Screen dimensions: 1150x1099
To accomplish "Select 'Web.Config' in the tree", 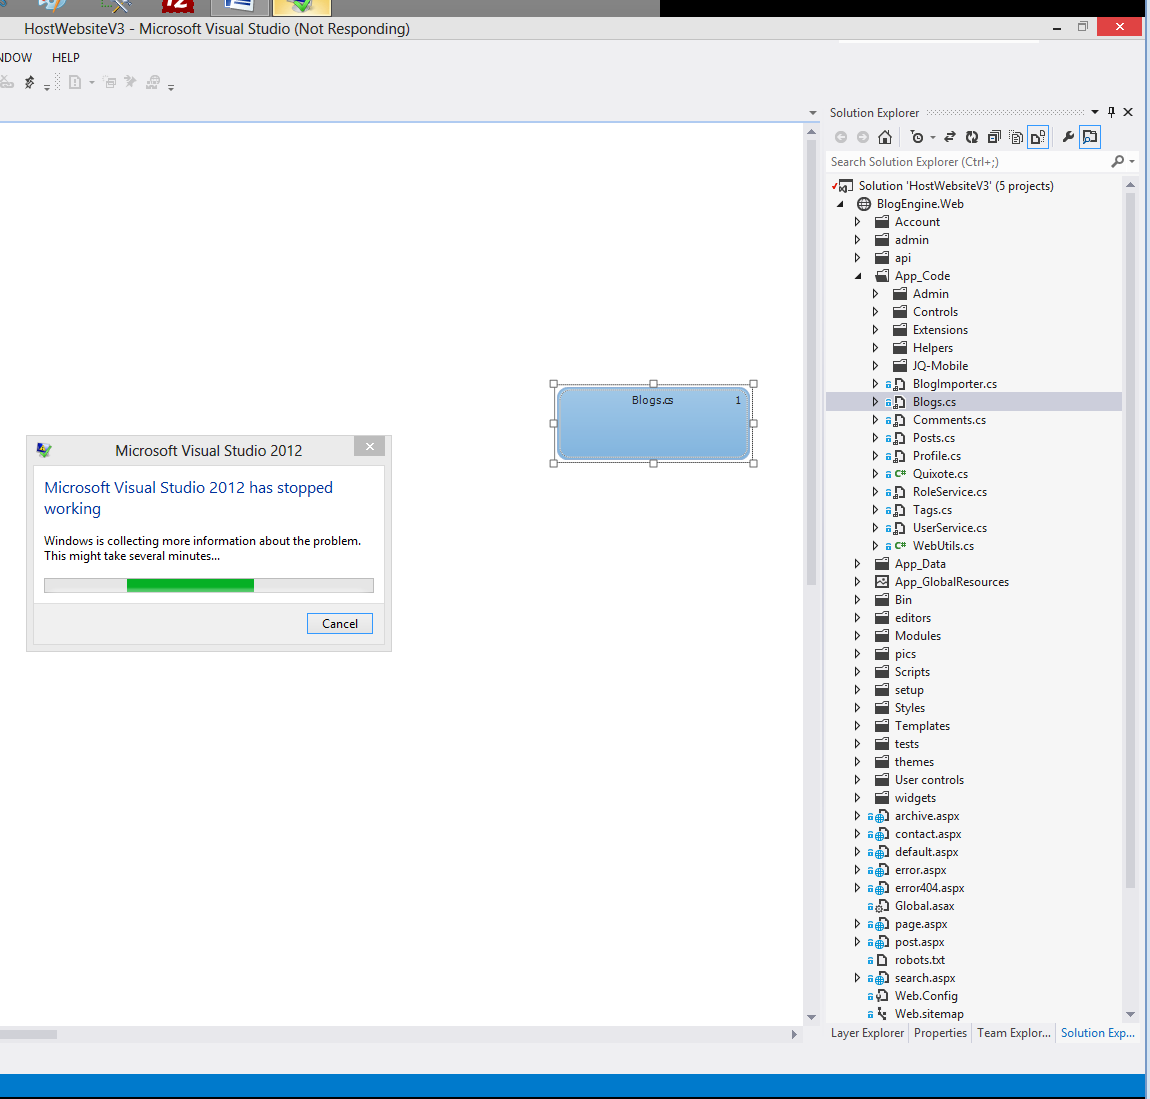I will [926, 996].
